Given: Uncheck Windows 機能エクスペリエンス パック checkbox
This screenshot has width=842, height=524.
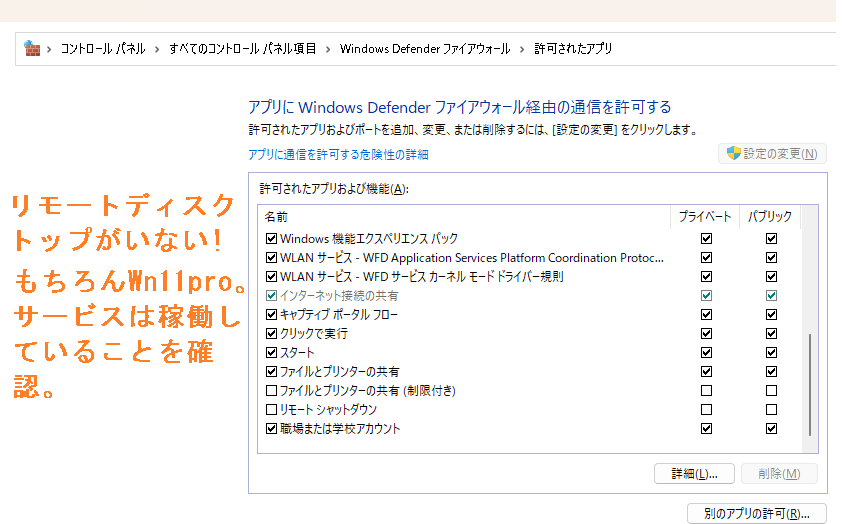Looking at the screenshot, I should 271,239.
